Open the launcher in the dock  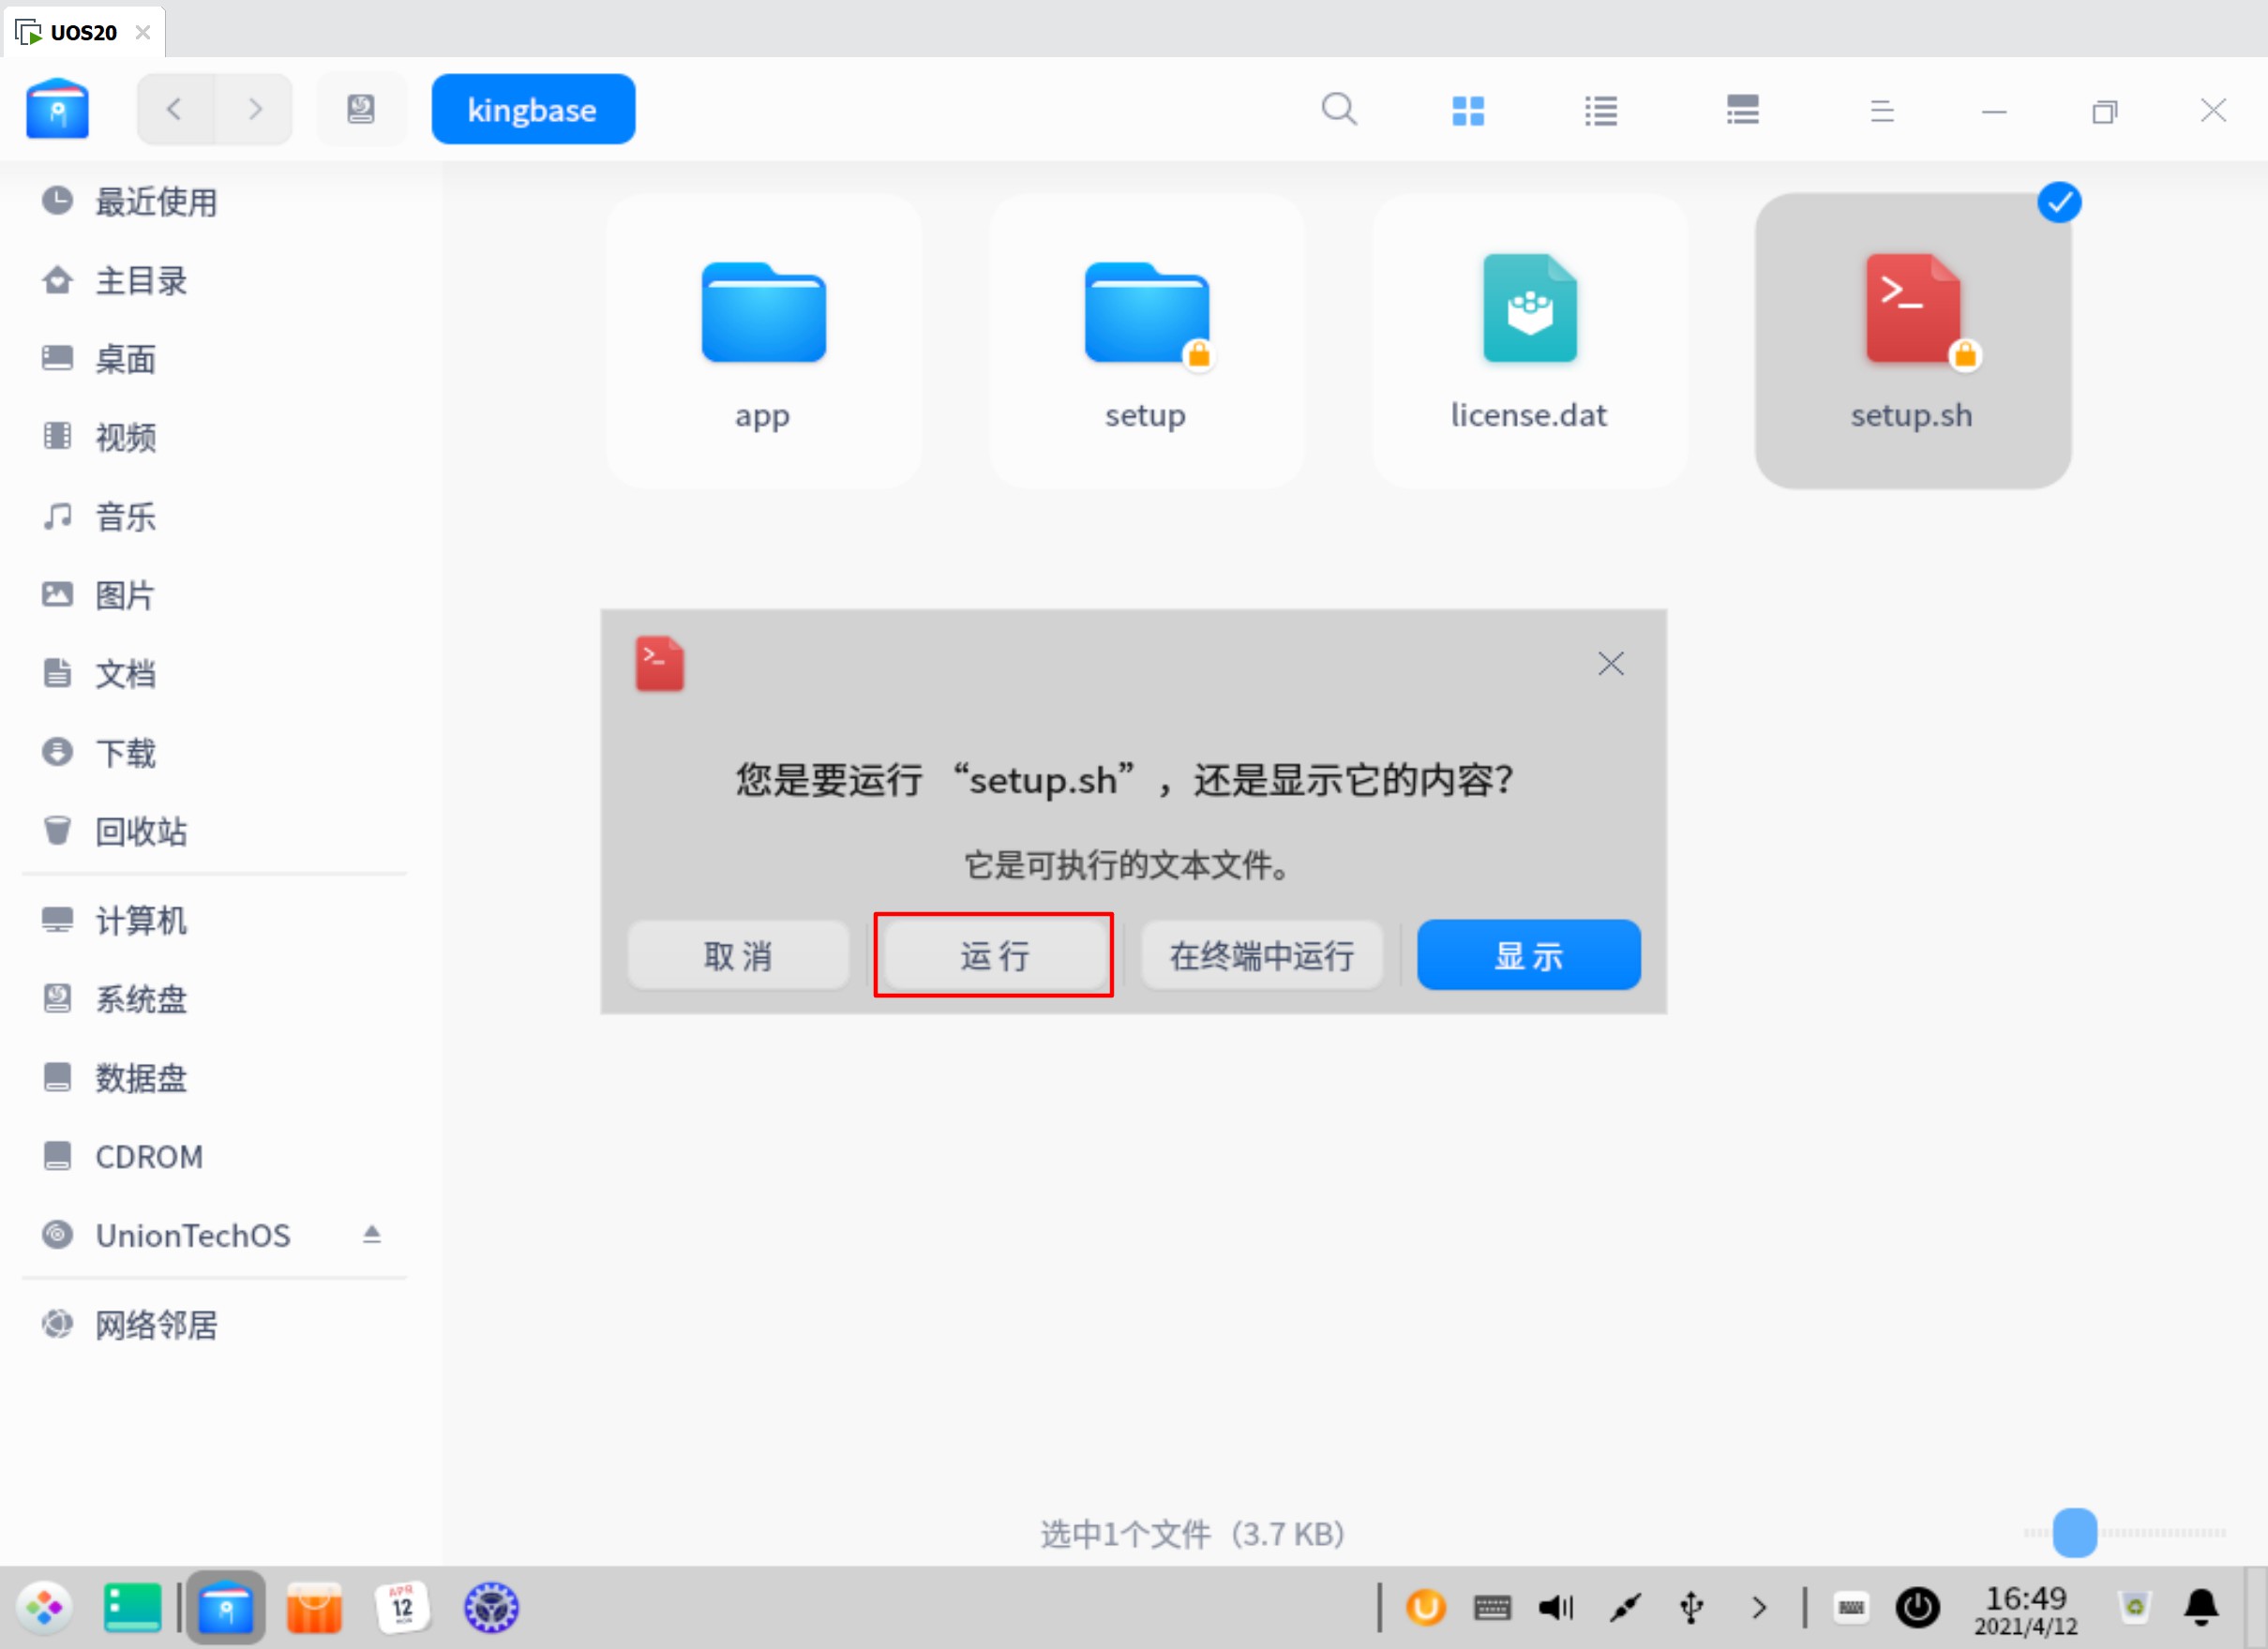pyautogui.click(x=44, y=1607)
